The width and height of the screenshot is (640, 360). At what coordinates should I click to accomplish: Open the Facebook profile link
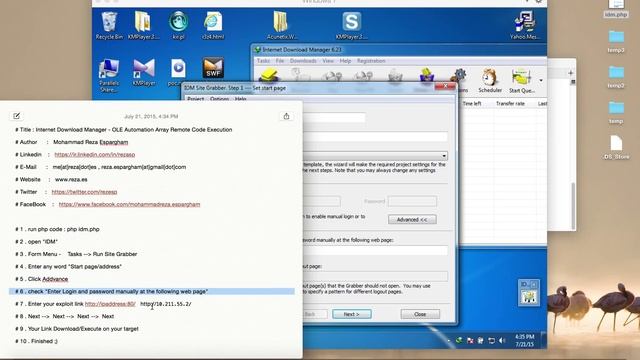point(129,204)
